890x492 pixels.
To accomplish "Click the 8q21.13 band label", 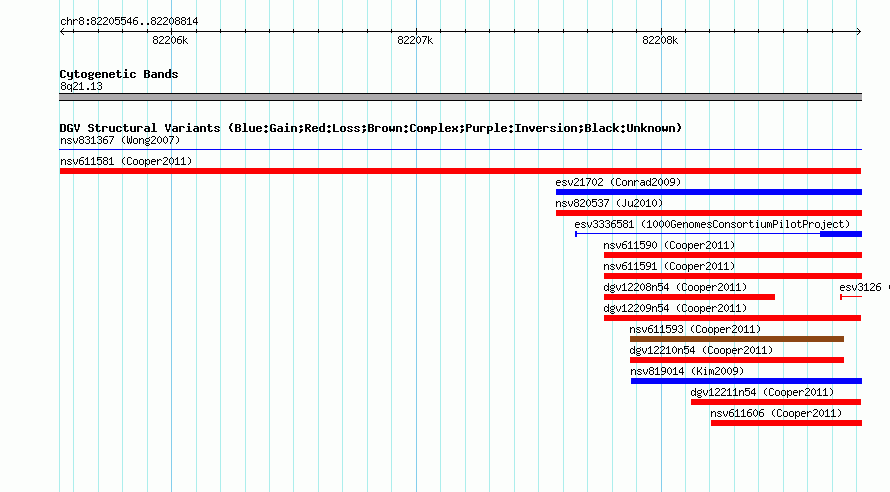I will (81, 86).
